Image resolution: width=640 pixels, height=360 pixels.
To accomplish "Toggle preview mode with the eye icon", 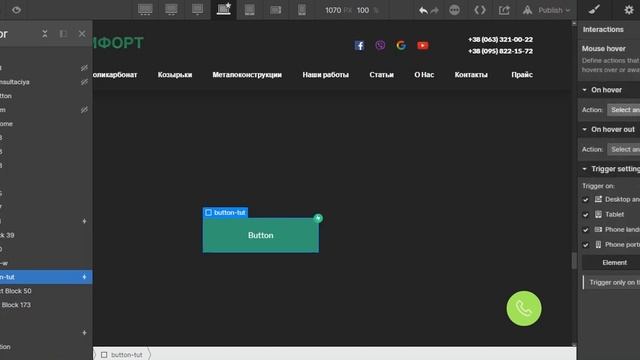I will point(16,10).
